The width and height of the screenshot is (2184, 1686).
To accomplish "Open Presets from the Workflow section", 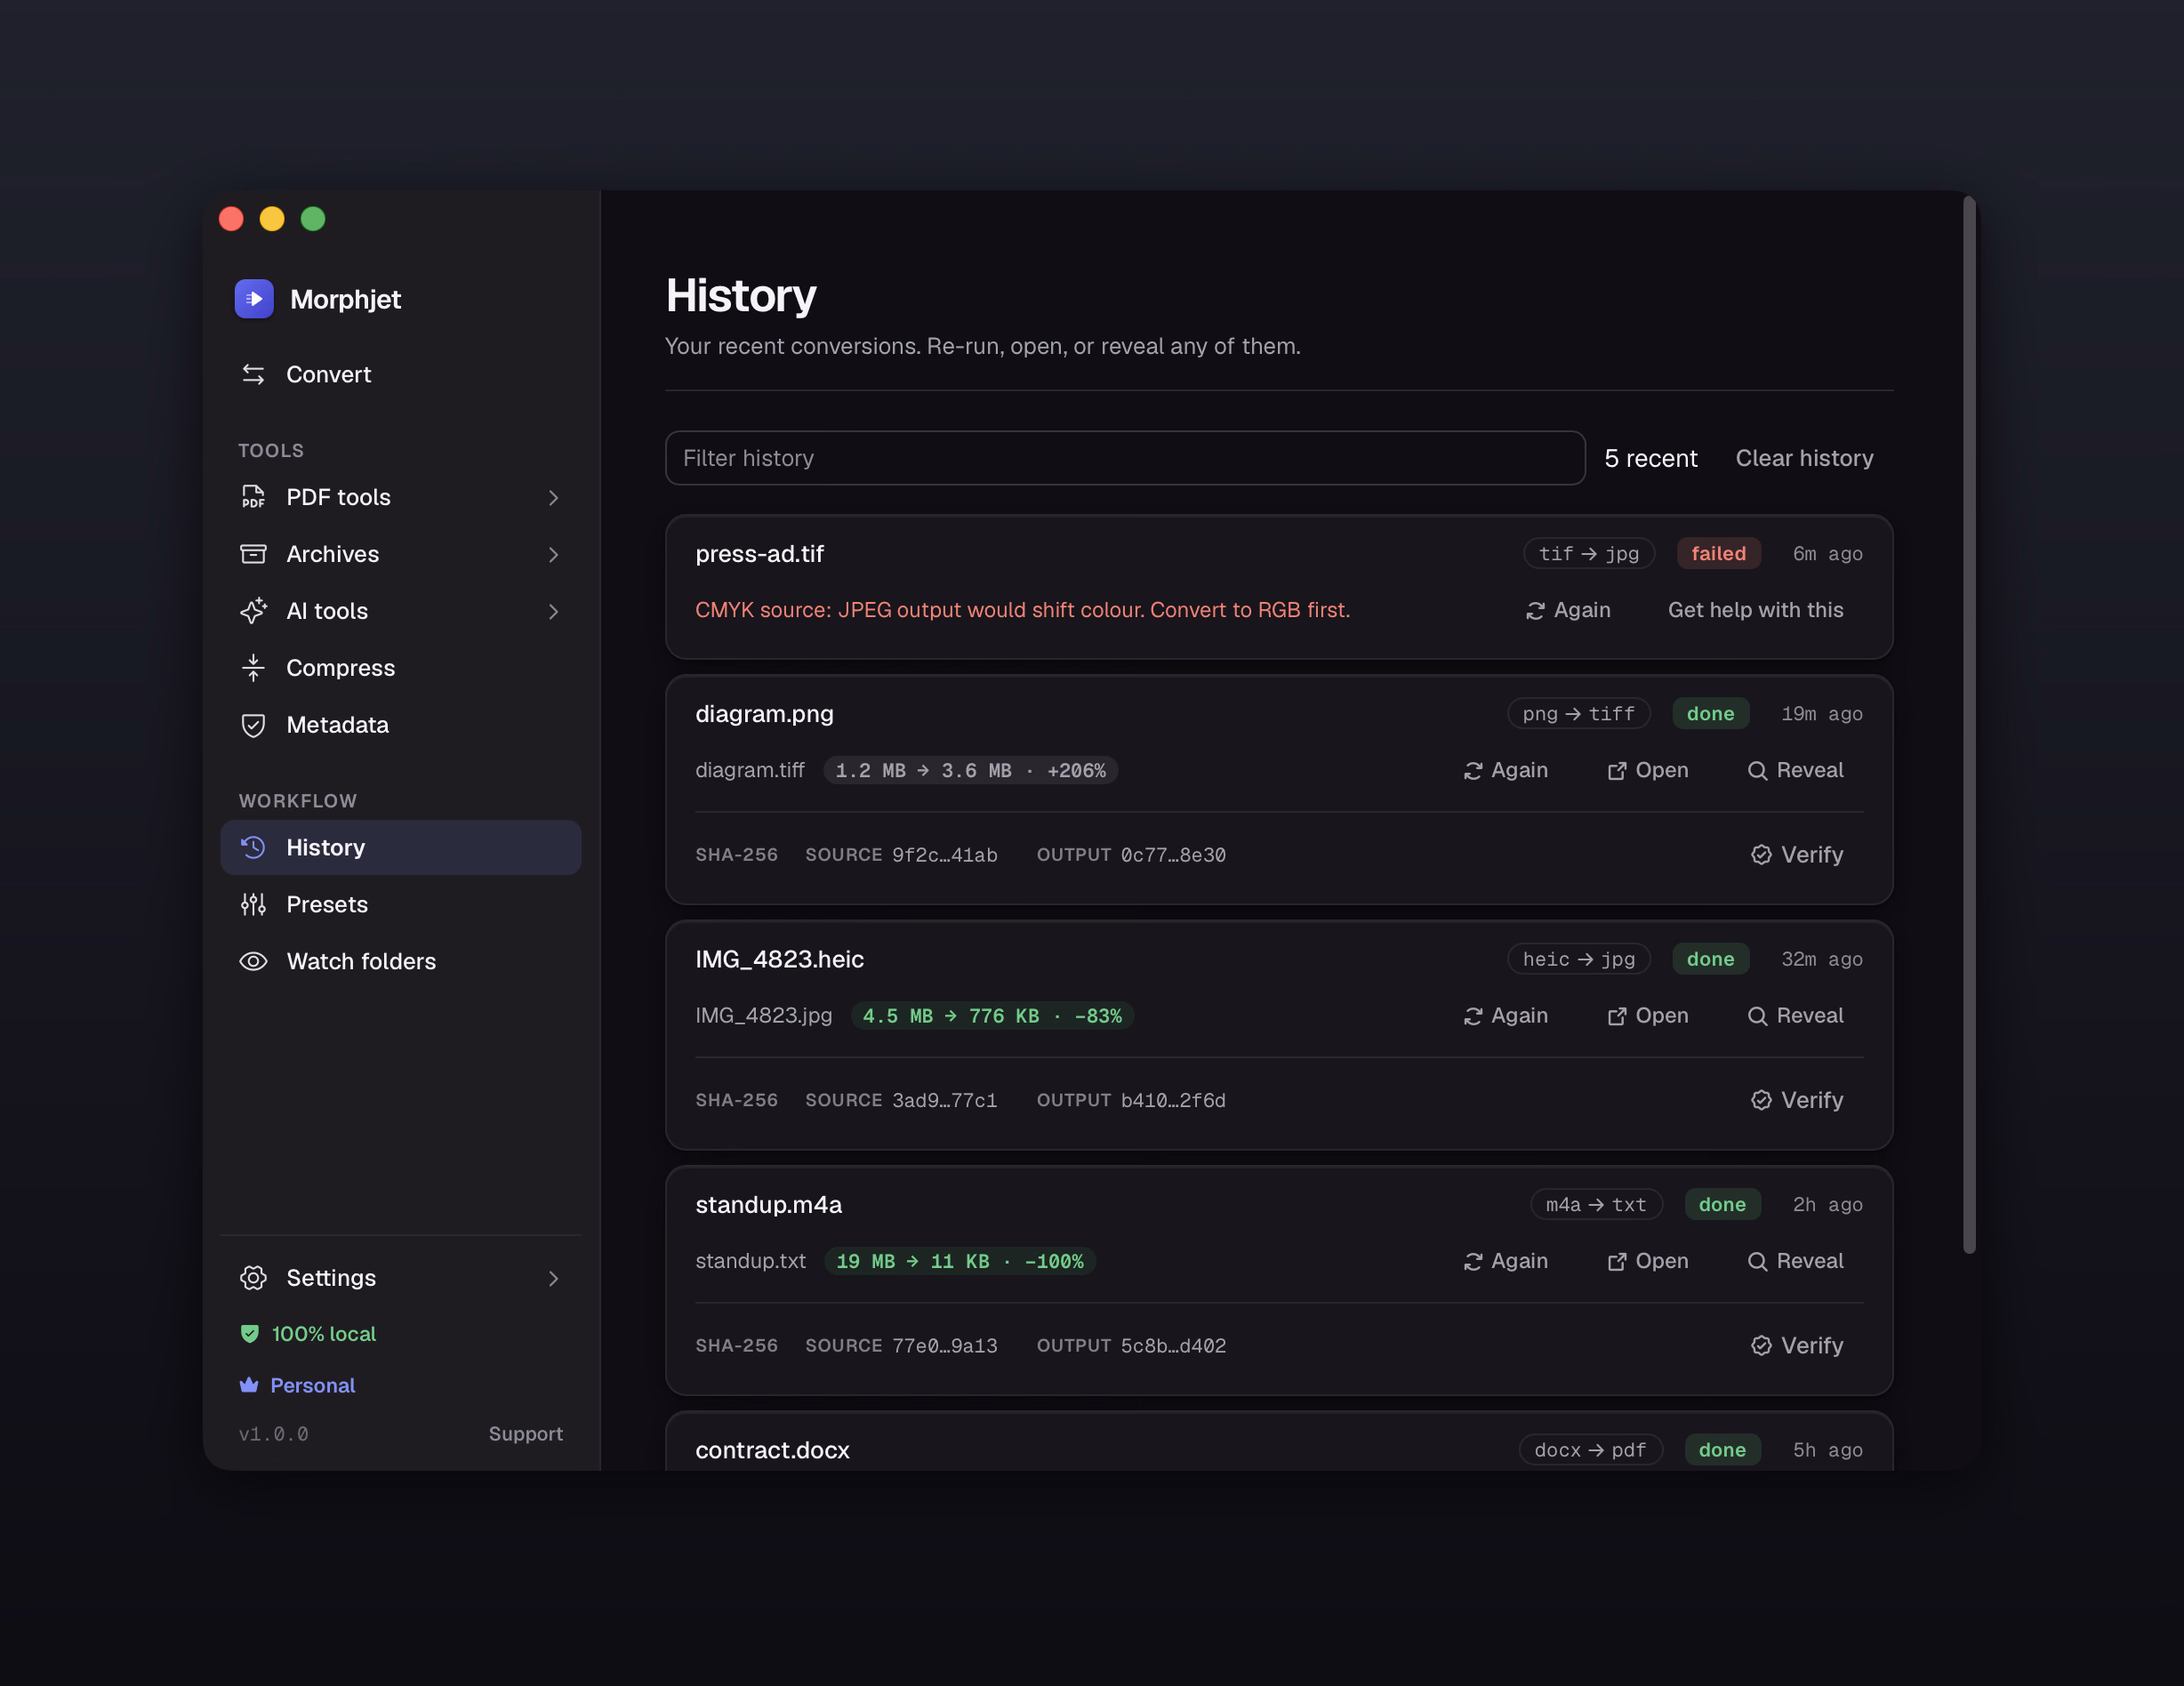I will [x=400, y=905].
